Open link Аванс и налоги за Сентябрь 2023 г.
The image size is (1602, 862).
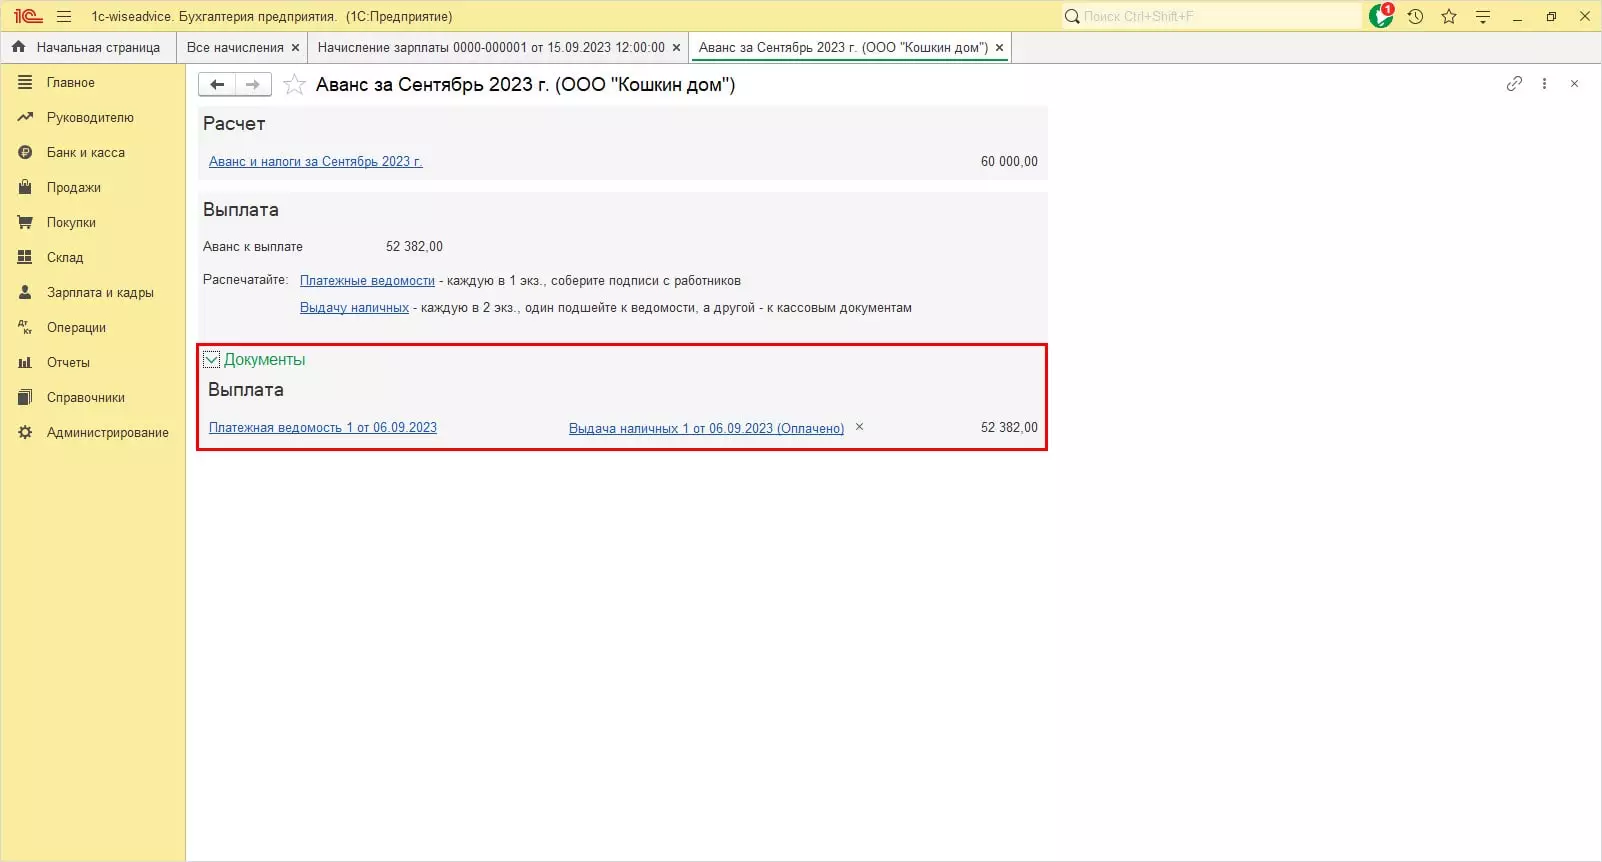(316, 161)
